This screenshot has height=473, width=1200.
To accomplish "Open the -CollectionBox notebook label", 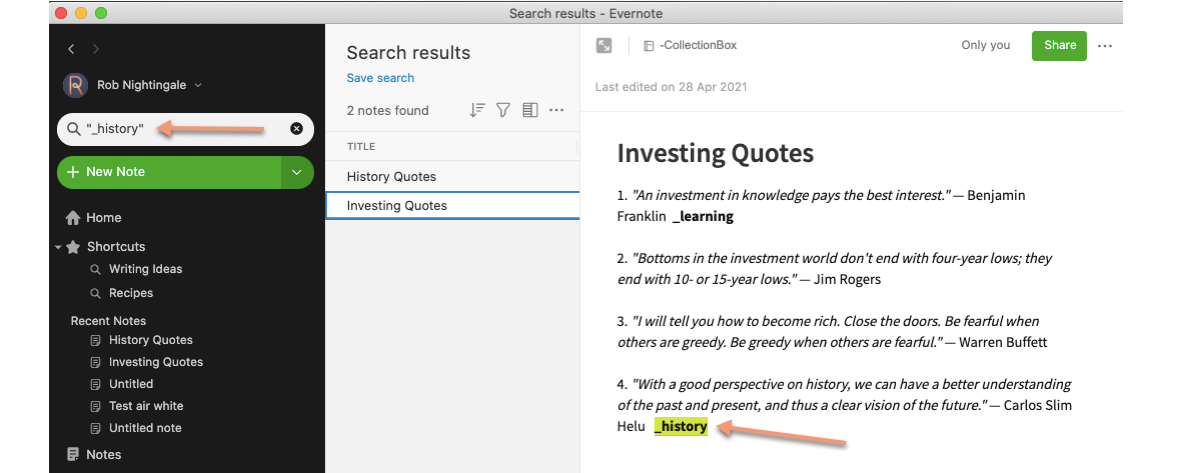I will 690,45.
